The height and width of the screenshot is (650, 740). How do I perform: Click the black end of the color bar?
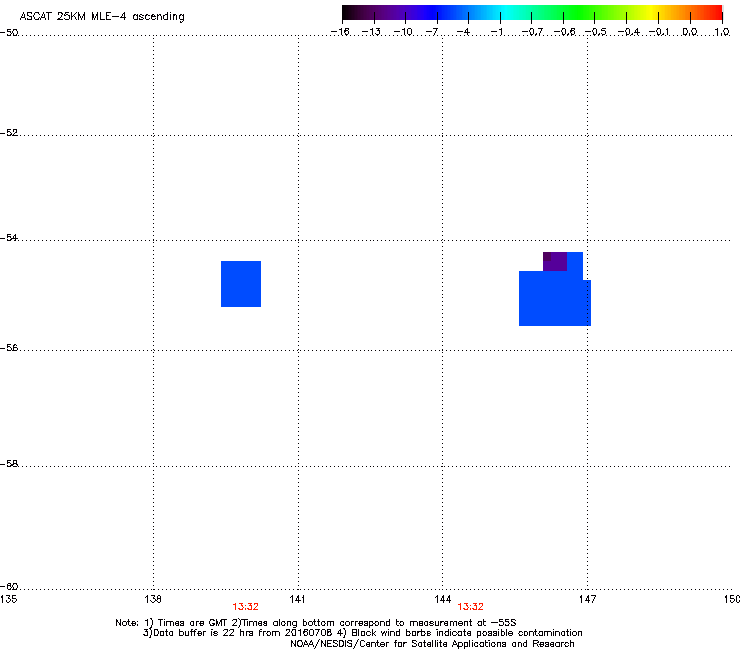pyautogui.click(x=349, y=12)
